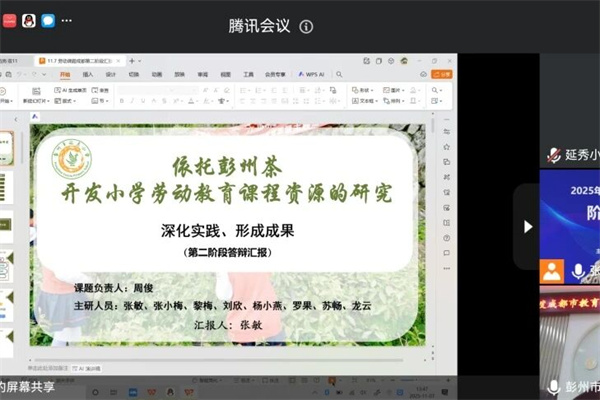Toggle bold formatting in the ribbon
Screen dimensions: 600x400
pos(121,101)
